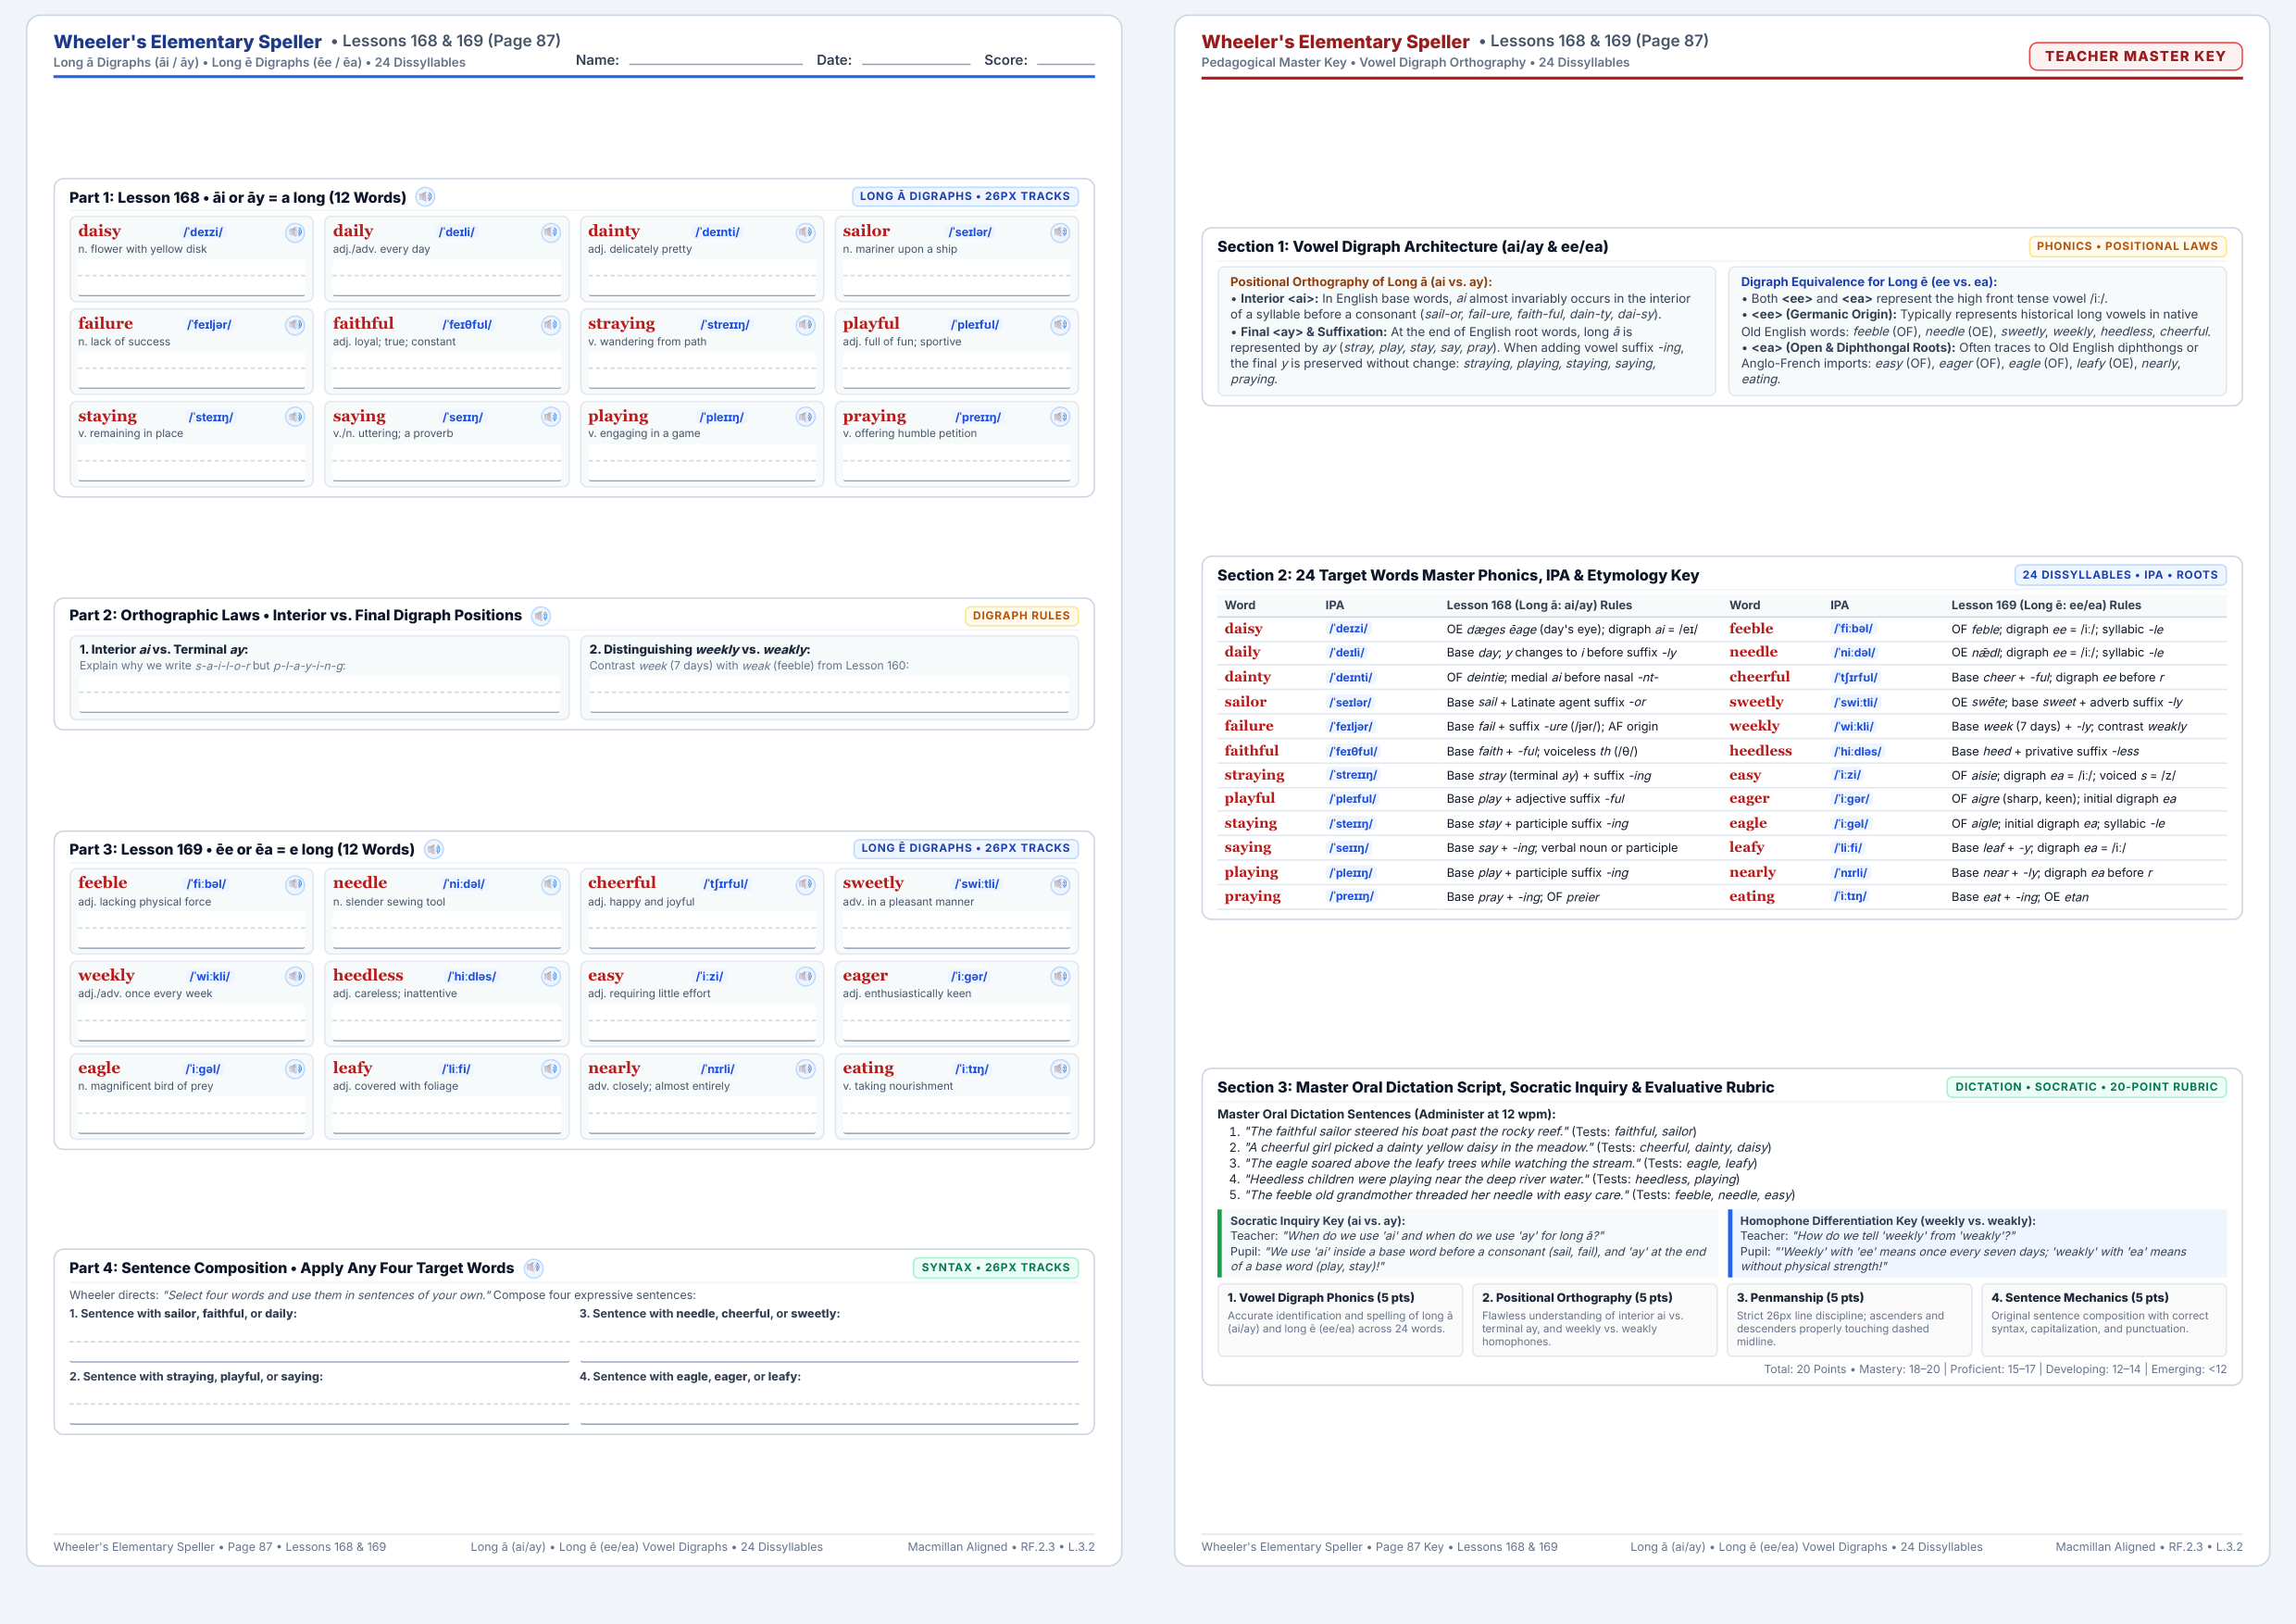Play audio for the word daisy
The width and height of the screenshot is (2296, 1624).
pos(295,232)
